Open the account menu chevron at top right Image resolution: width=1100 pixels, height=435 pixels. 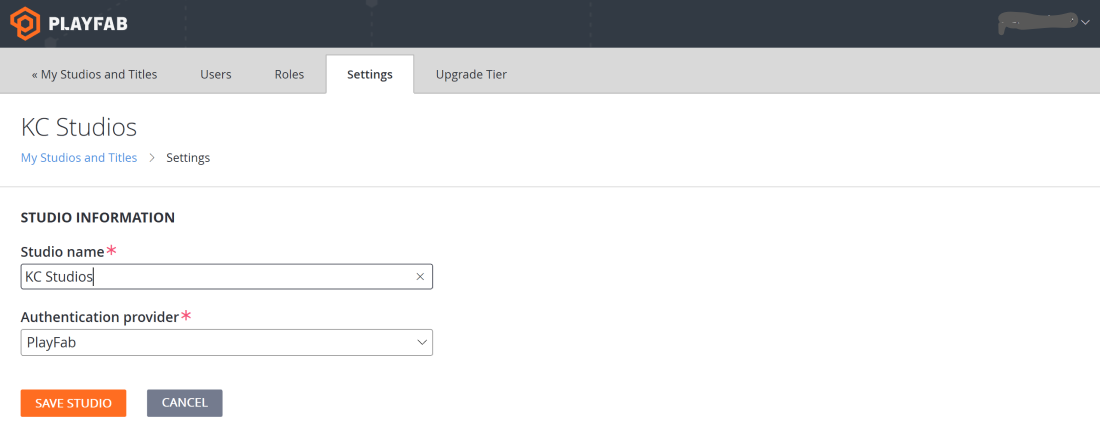(x=1085, y=22)
